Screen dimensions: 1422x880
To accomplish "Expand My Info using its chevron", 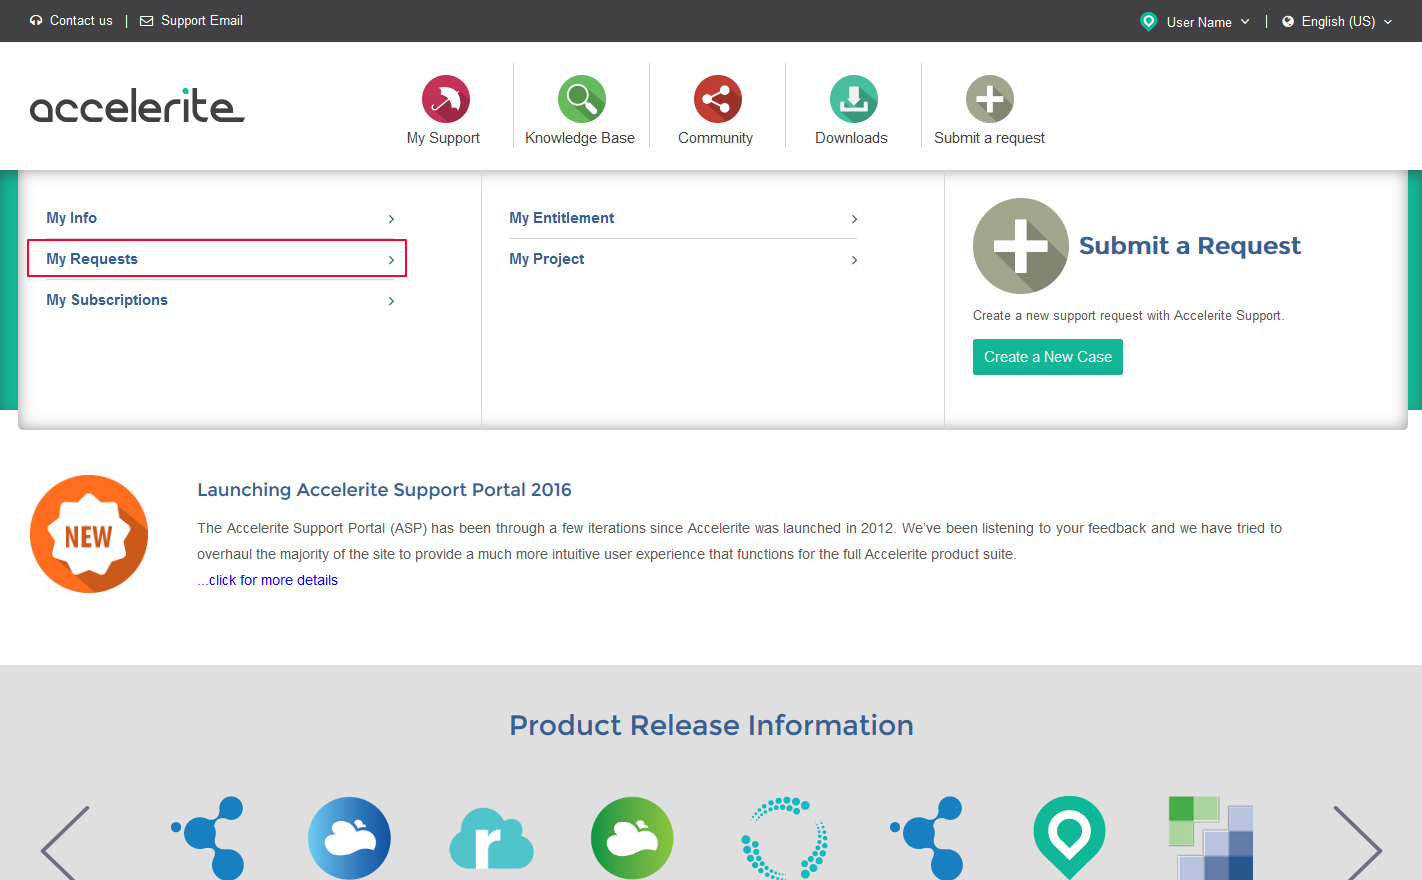I will click(x=391, y=219).
